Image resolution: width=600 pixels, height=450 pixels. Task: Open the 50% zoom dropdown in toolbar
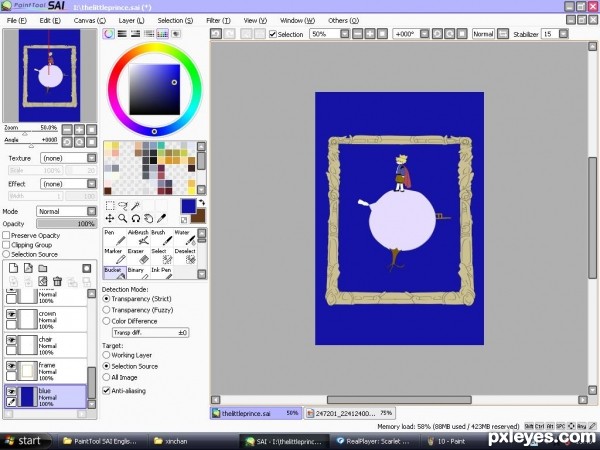pos(345,34)
